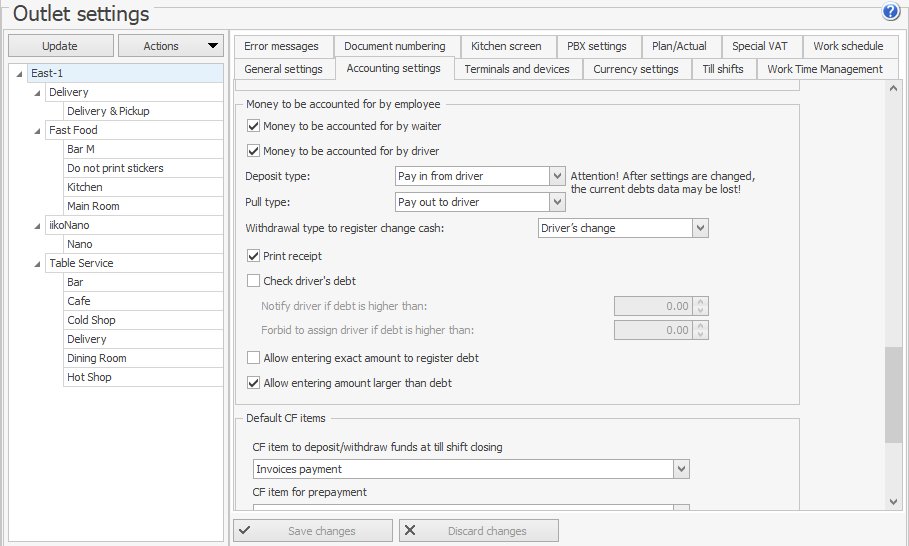Open the help question mark icon
The width and height of the screenshot is (909, 546).
[x=891, y=12]
